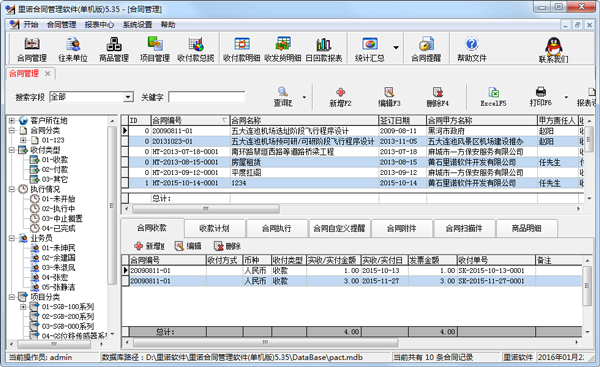Click contract grid horizontal scrollbar thumb
This screenshot has width=600, height=367.
[206, 209]
